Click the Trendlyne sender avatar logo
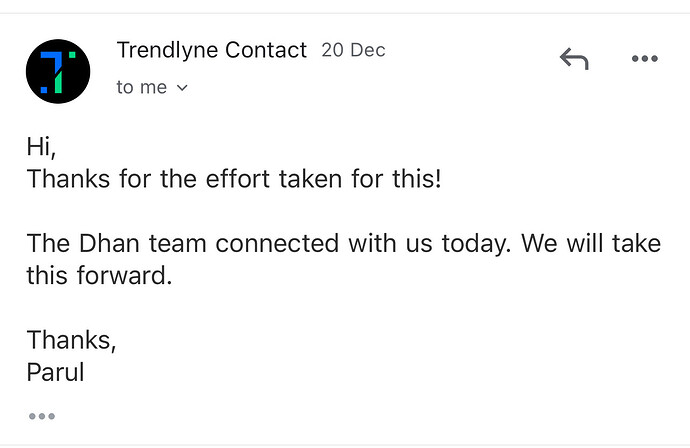Screen dimensions: 690x448 (58, 71)
